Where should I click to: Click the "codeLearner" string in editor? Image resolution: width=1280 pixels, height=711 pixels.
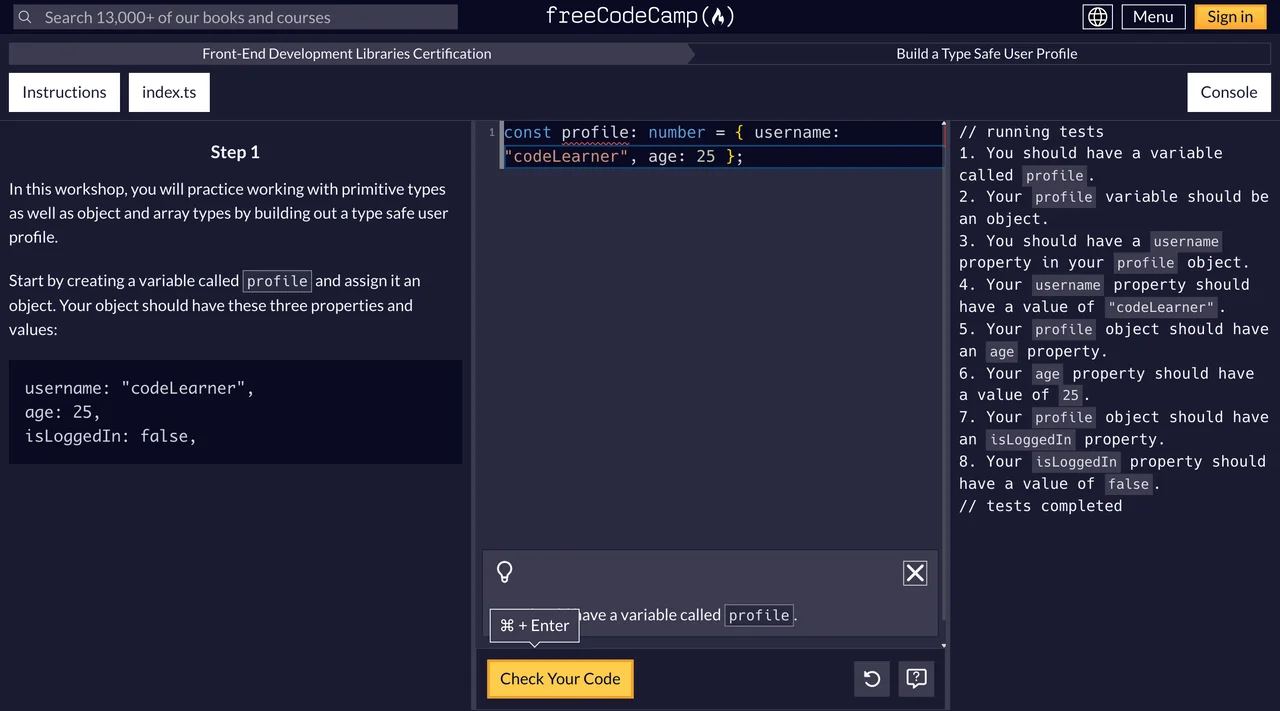pos(566,157)
